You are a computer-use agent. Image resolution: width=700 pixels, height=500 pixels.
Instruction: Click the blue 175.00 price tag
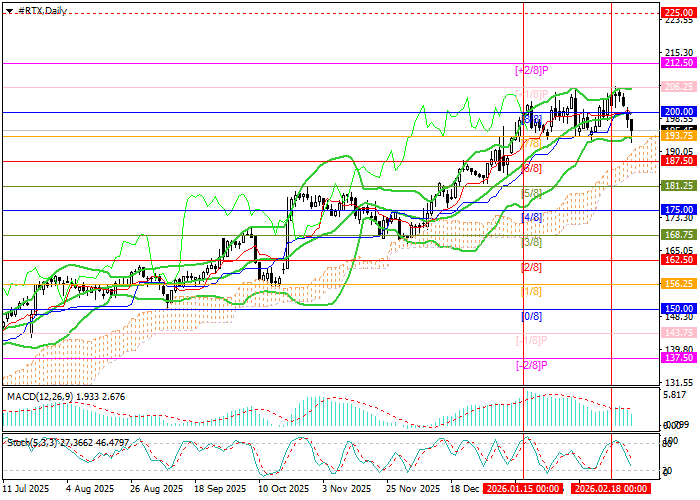pyautogui.click(x=679, y=210)
